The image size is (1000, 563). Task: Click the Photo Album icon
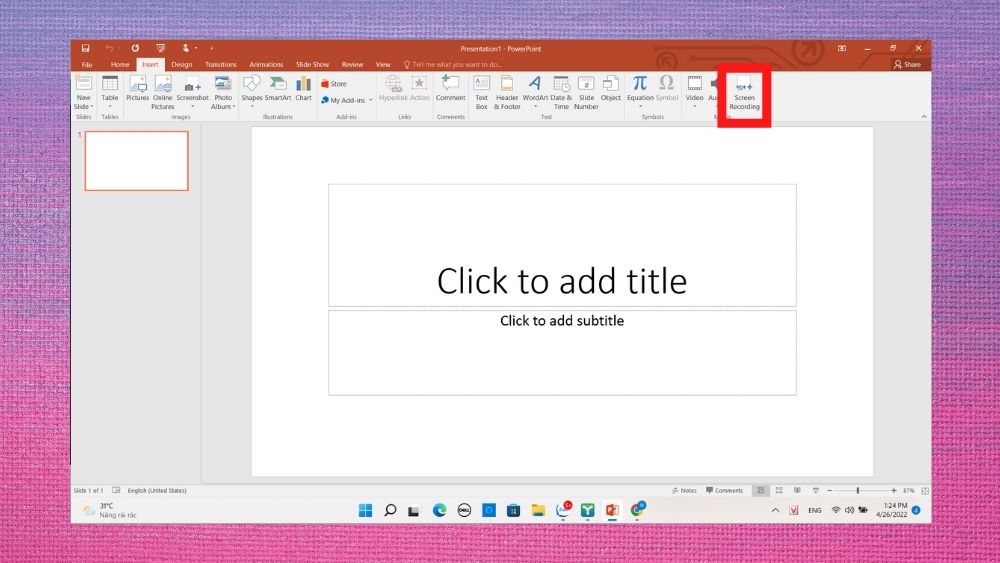(223, 84)
